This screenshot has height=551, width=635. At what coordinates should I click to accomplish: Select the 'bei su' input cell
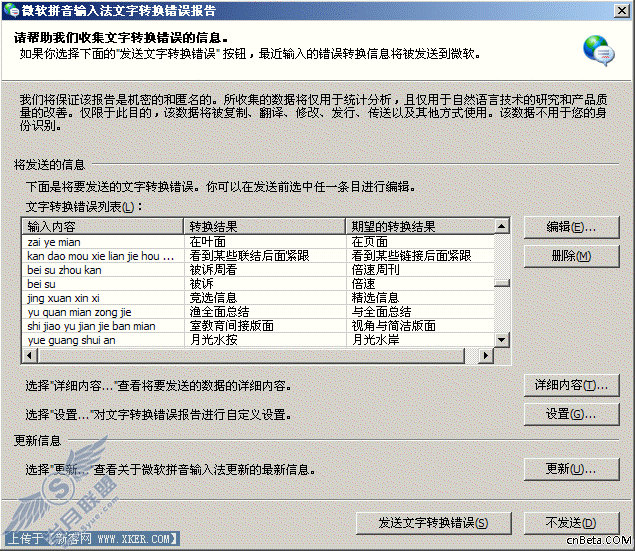pos(103,284)
